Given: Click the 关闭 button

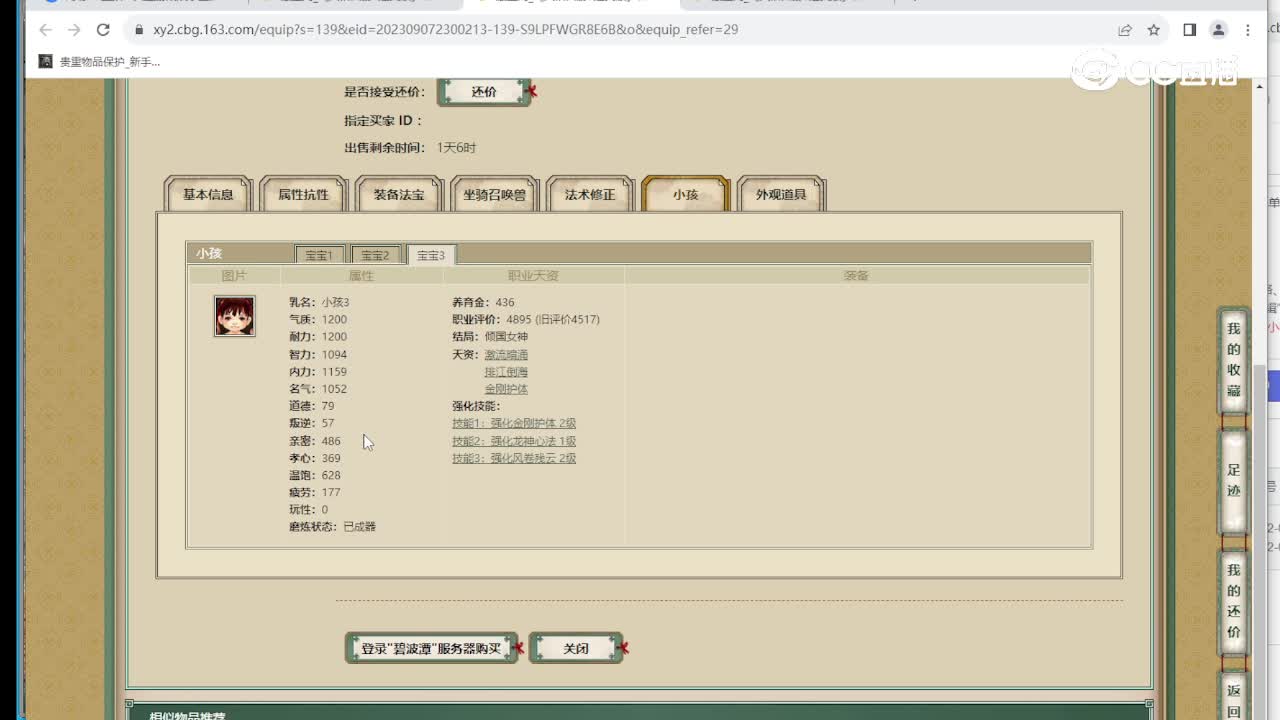Looking at the screenshot, I should tap(576, 648).
